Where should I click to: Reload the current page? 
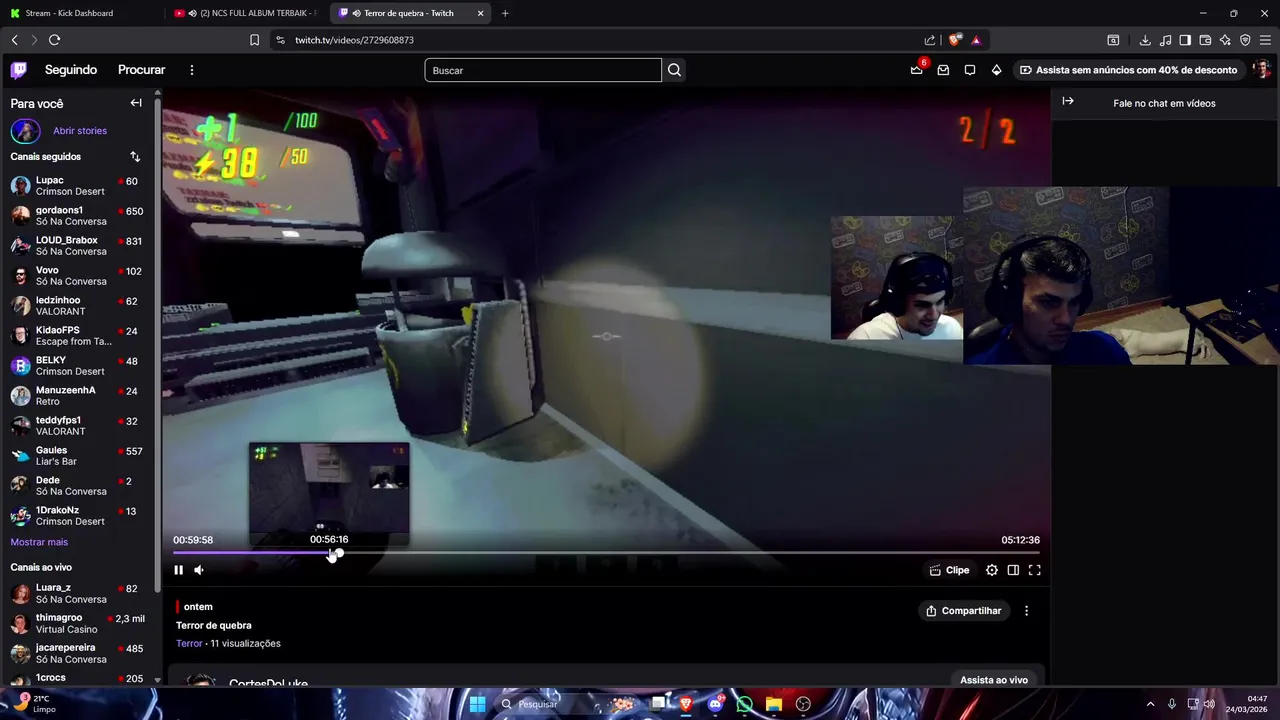click(54, 40)
